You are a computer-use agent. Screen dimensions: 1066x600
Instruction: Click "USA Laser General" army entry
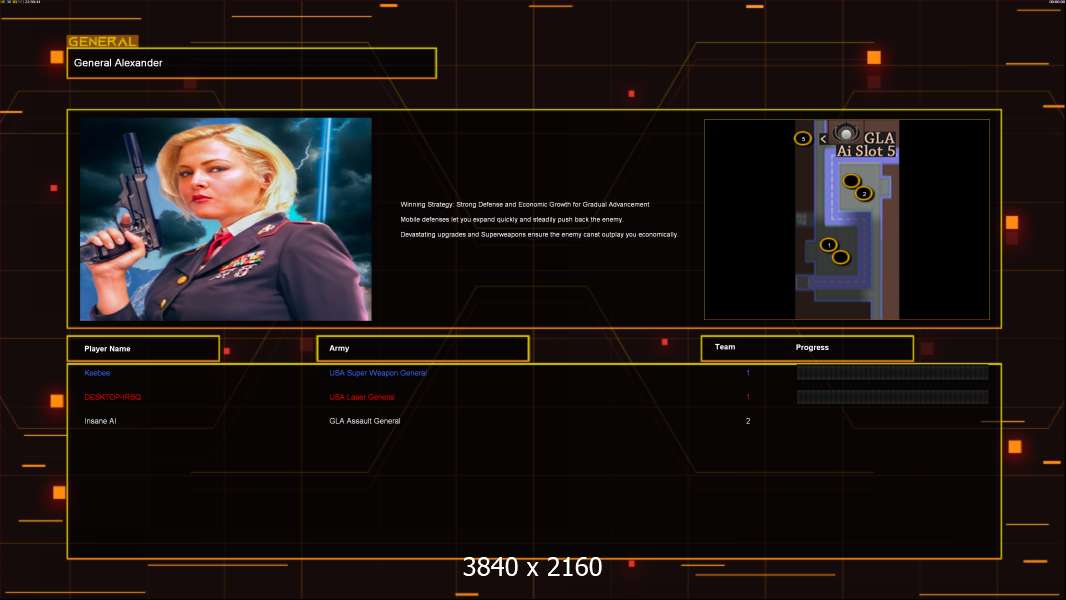(362, 397)
